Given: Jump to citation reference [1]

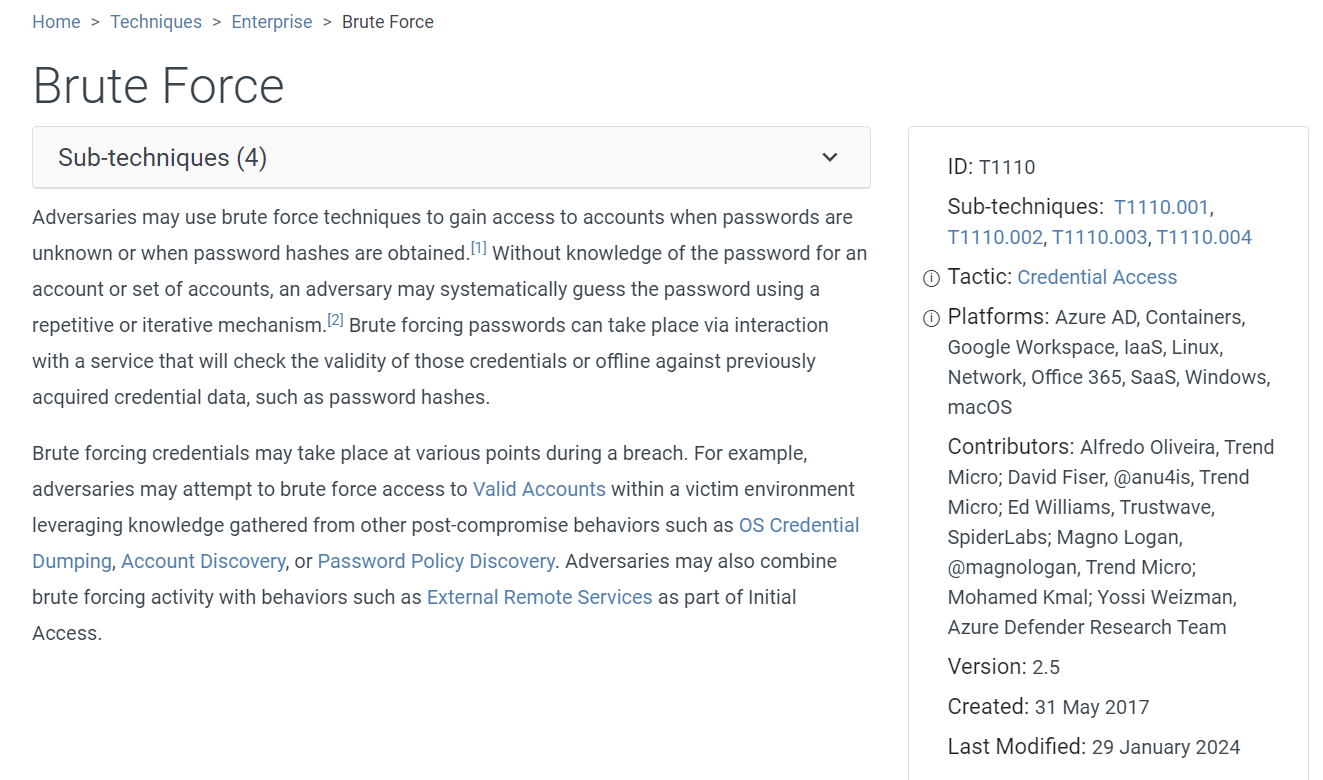Looking at the screenshot, I should (x=479, y=248).
